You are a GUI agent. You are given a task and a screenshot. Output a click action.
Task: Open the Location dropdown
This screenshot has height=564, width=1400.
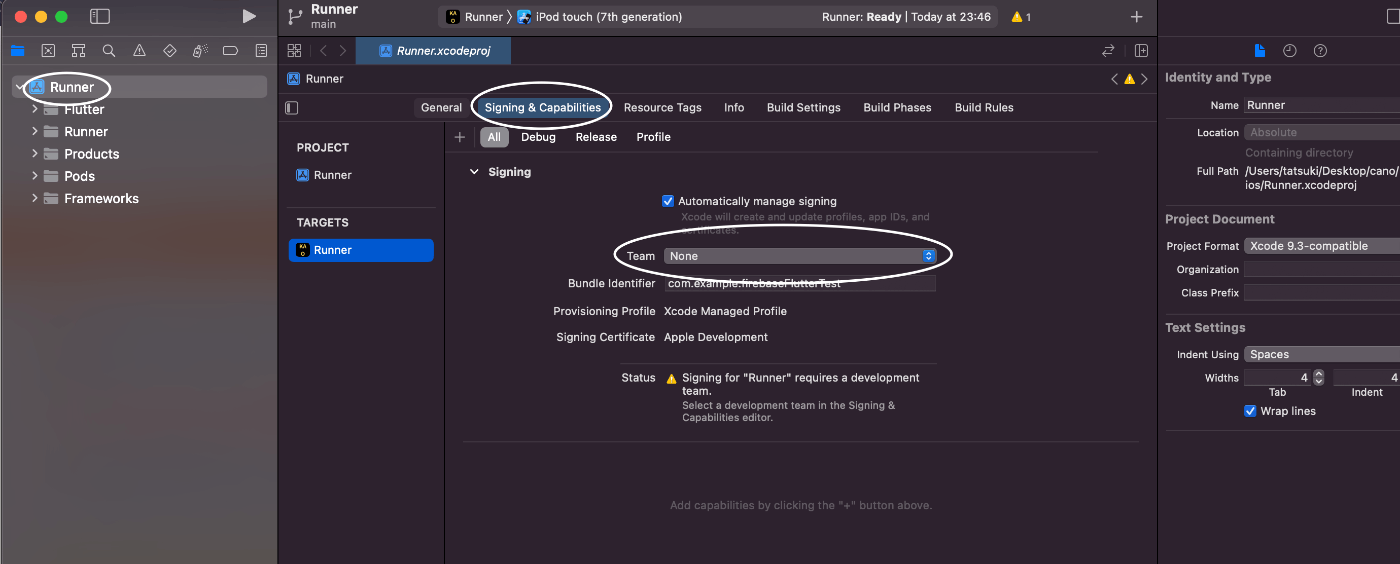coord(1322,132)
